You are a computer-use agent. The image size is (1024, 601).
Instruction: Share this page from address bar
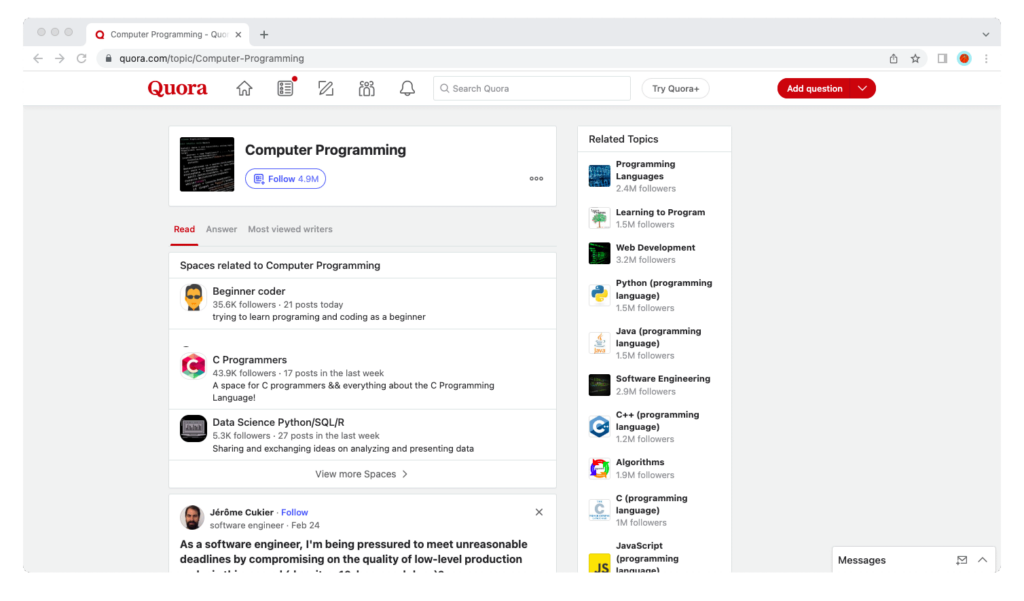click(x=893, y=58)
